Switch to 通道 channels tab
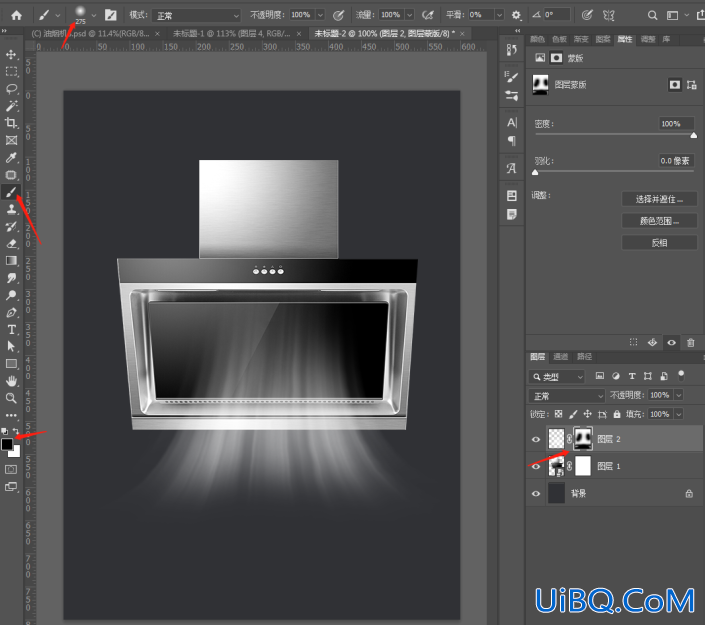The height and width of the screenshot is (625, 705). (561, 357)
